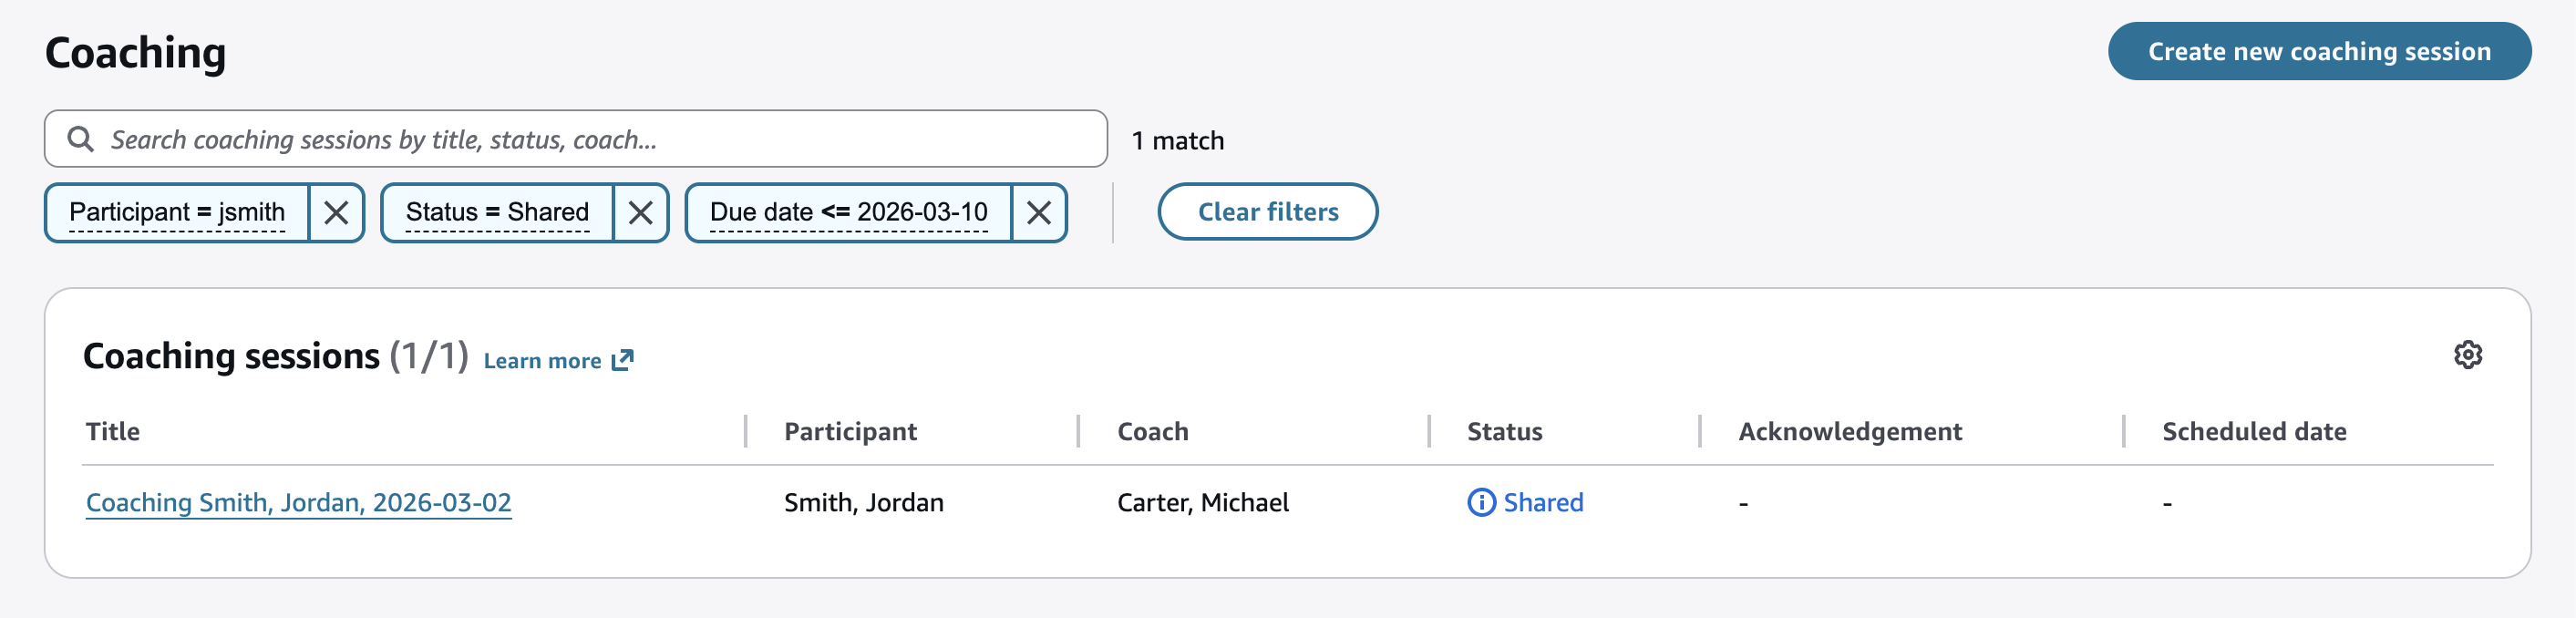Dismiss the Due date filter using X

[1039, 212]
